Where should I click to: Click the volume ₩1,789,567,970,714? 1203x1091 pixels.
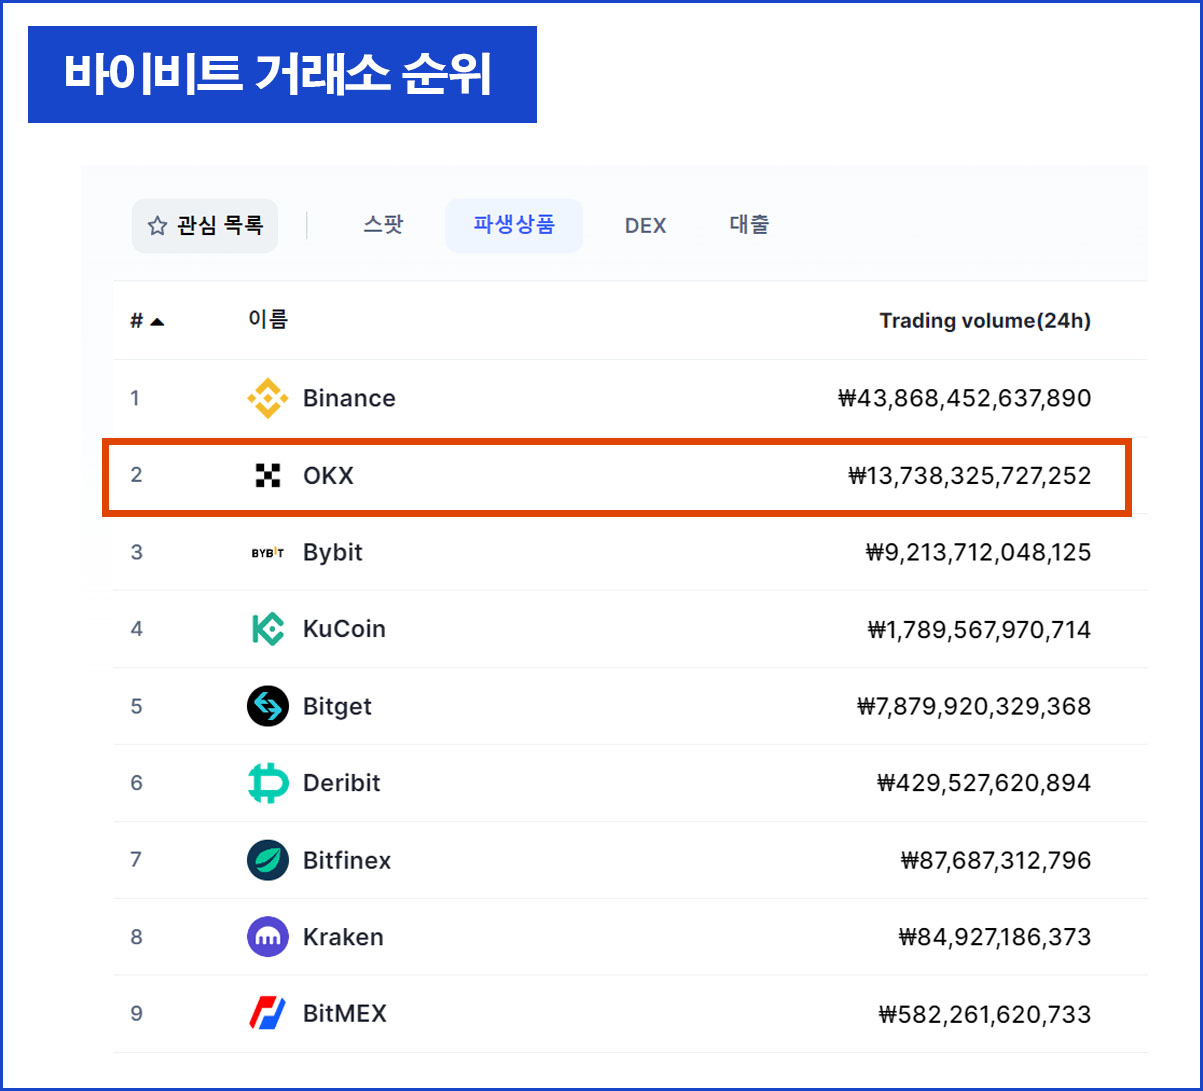tap(979, 630)
